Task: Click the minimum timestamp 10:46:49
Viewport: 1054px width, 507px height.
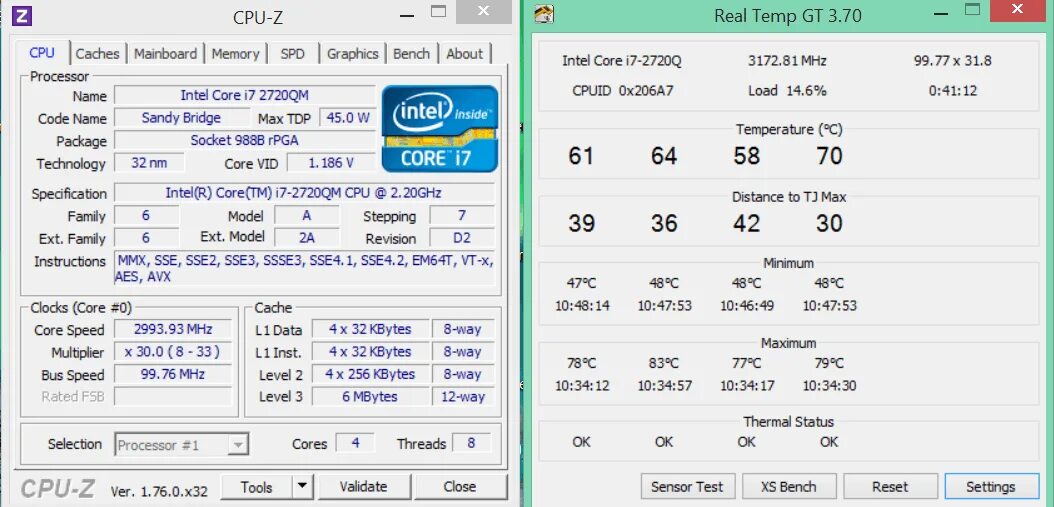Action: pos(747,306)
